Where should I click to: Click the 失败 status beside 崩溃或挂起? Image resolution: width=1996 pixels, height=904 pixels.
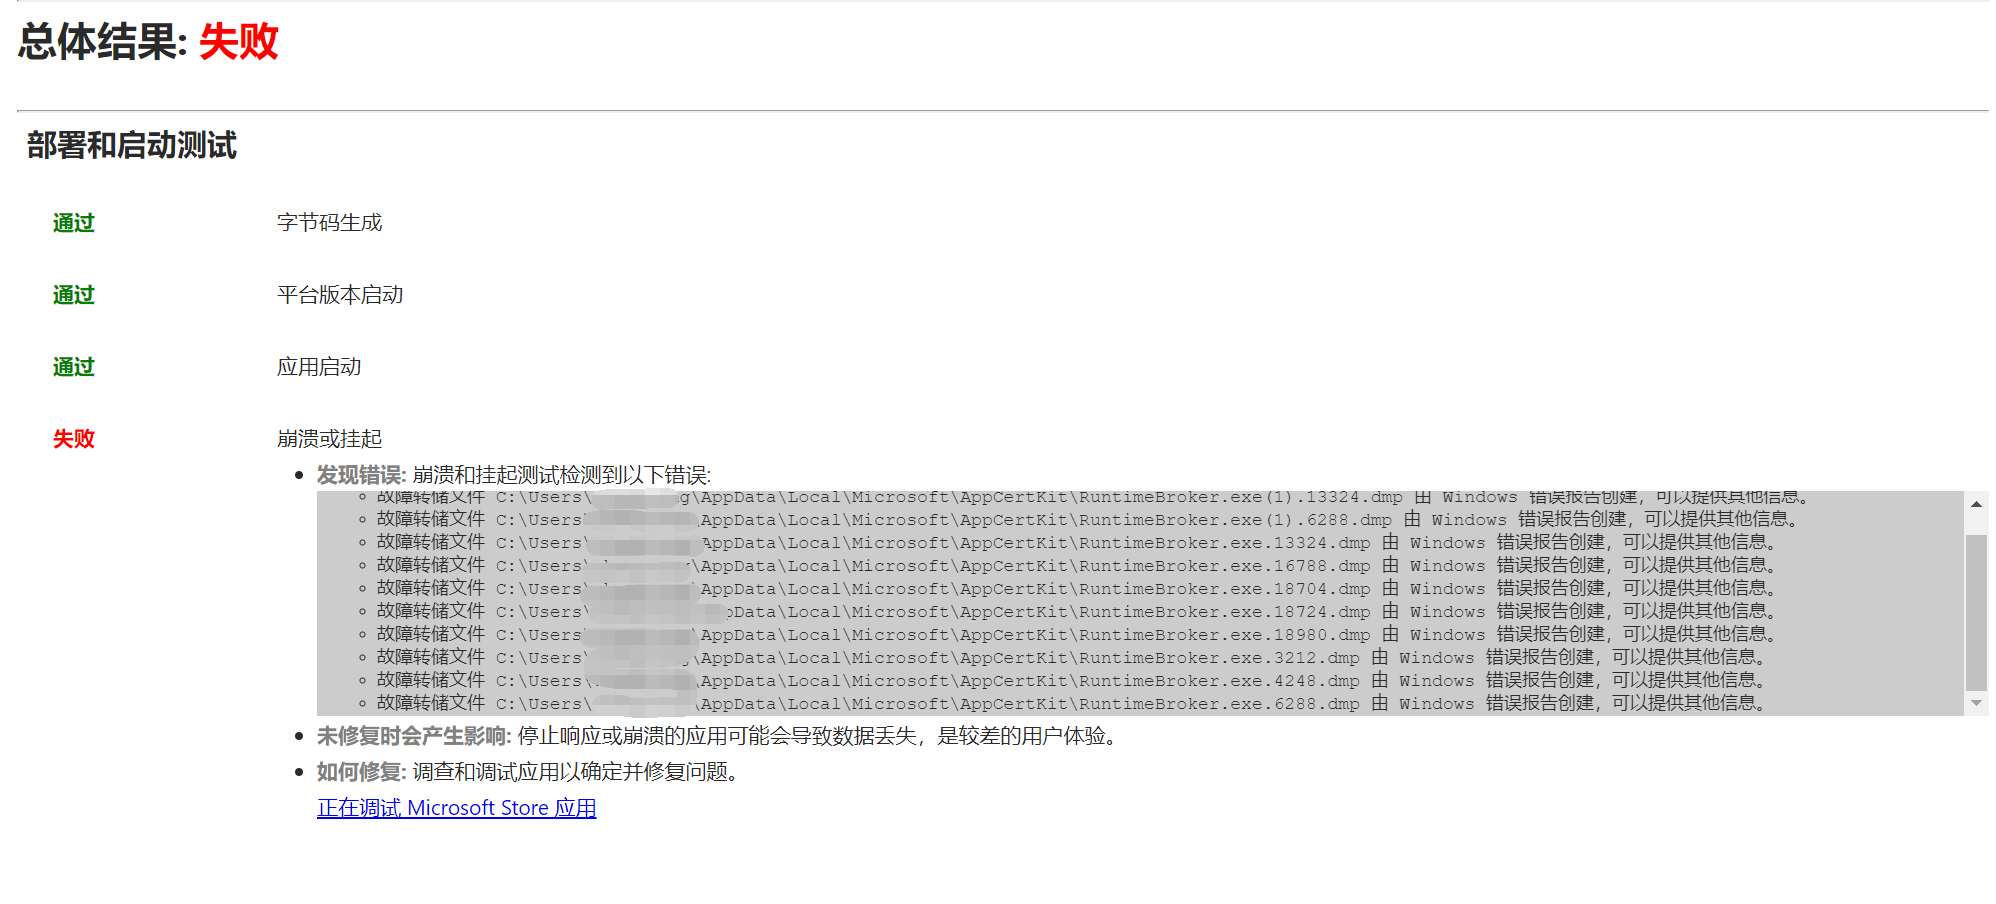tap(73, 439)
